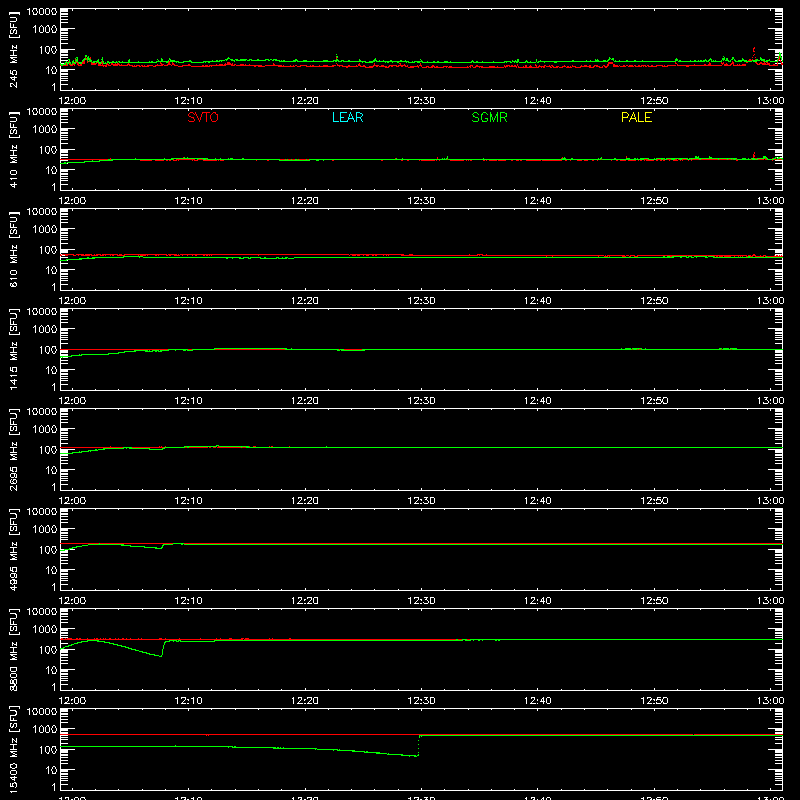Click the 12:00 tick label under the 1415 MHz plot

72,401
